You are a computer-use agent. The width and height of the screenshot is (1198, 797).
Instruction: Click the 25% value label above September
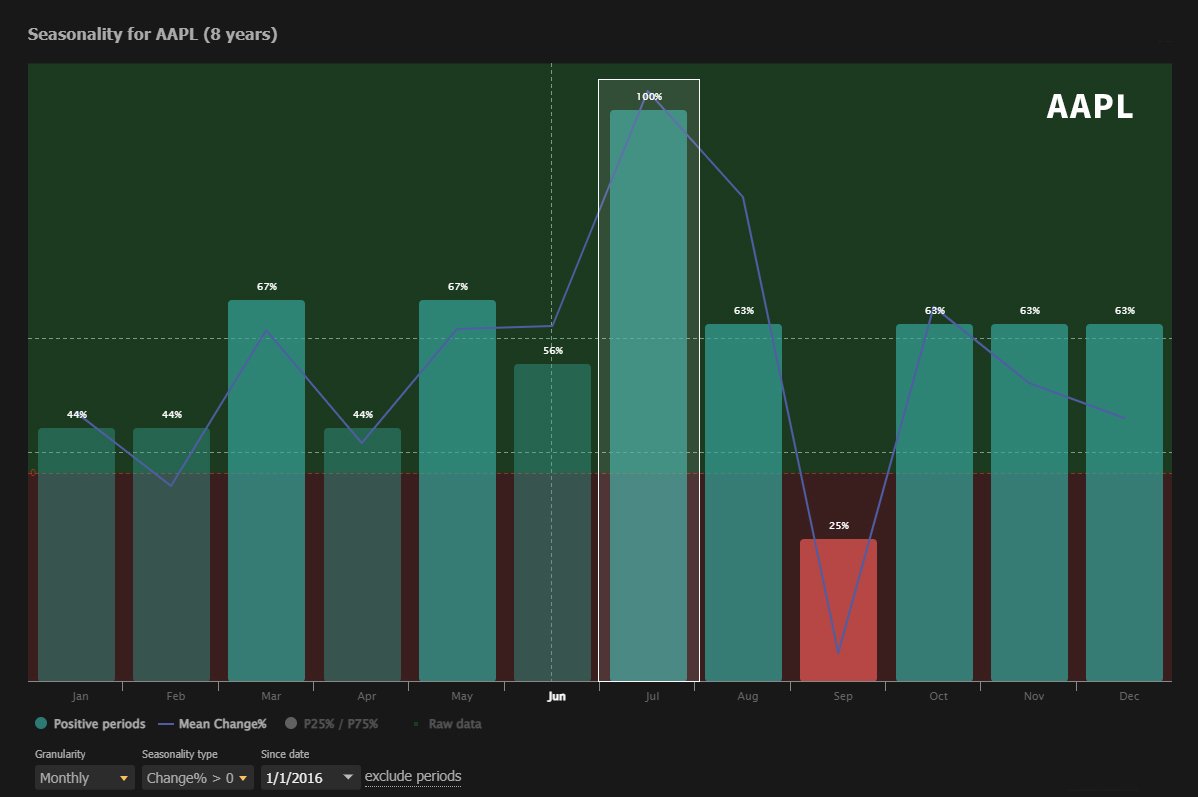pyautogui.click(x=839, y=526)
